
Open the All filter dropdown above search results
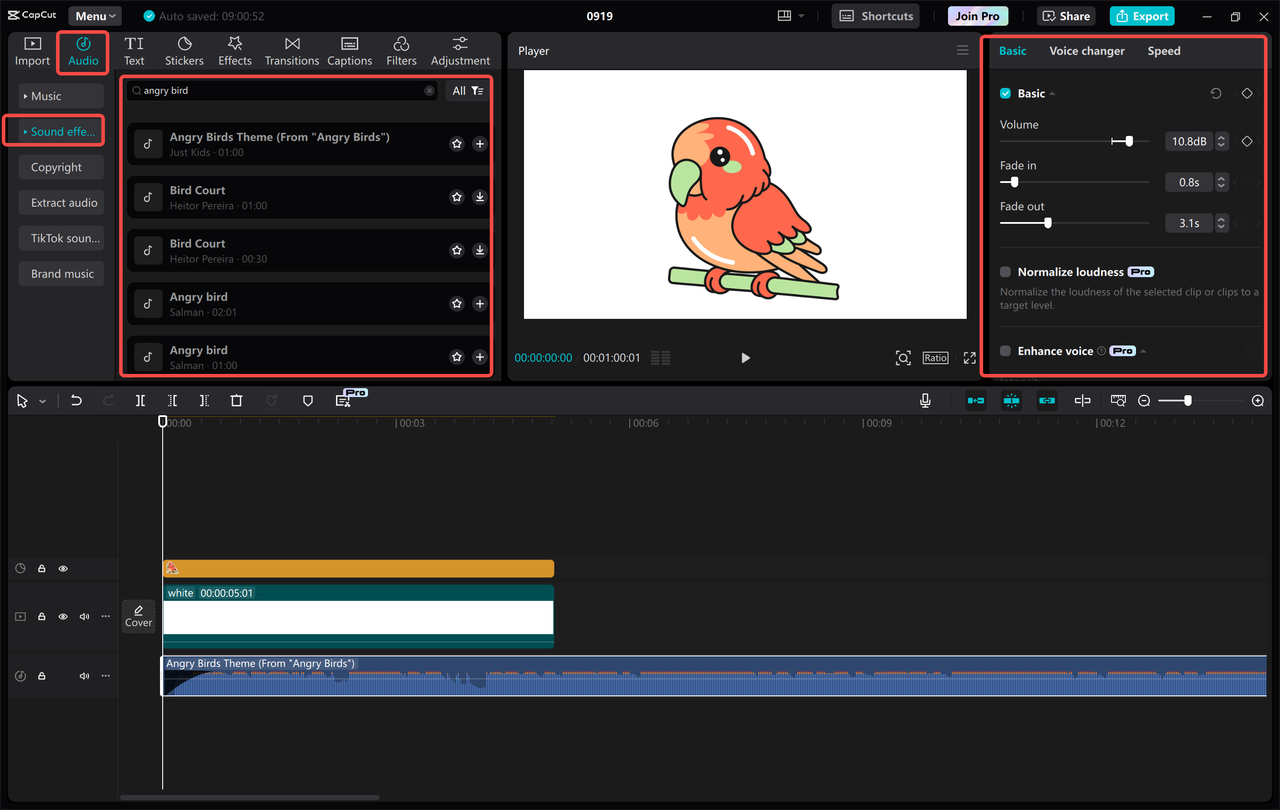tap(464, 90)
